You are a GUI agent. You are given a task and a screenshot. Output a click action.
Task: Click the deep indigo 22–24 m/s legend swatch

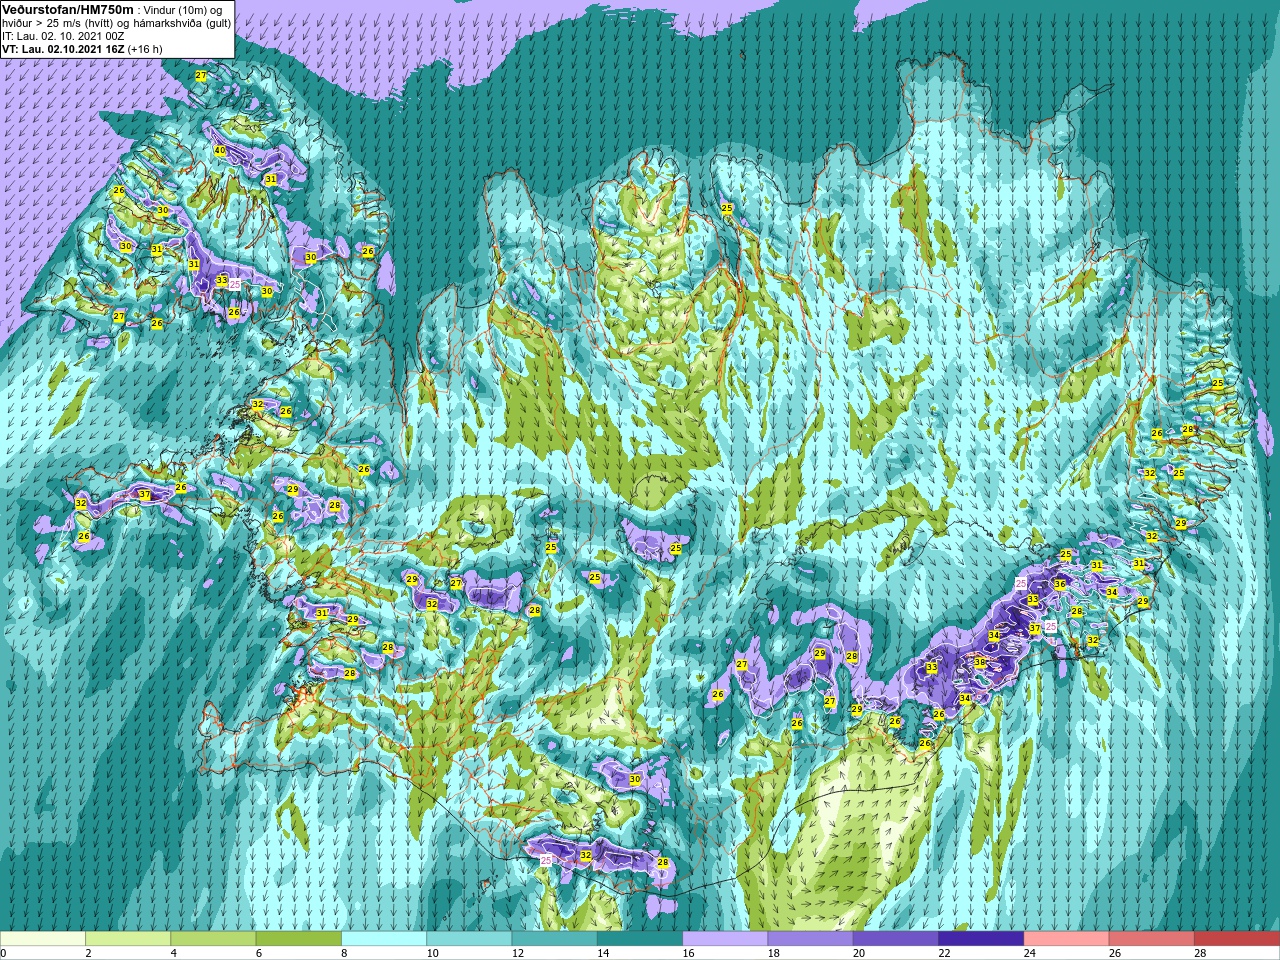pos(981,939)
